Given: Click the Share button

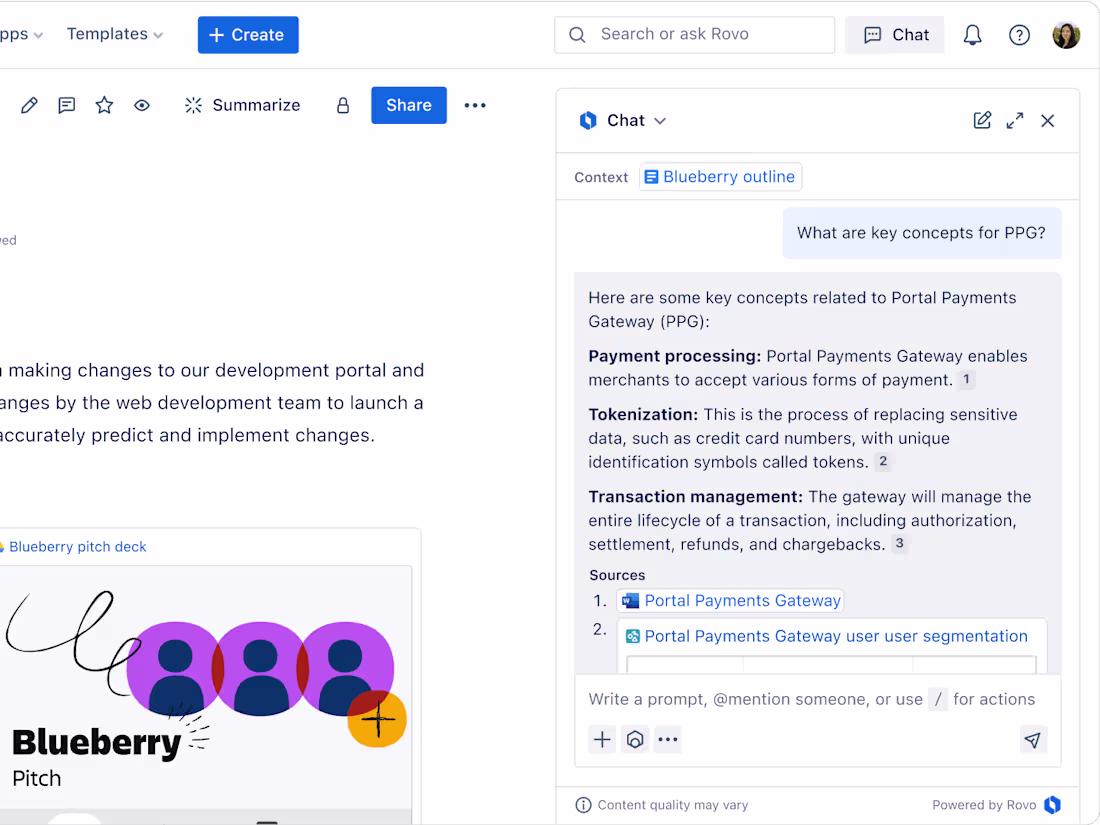Looking at the screenshot, I should (408, 105).
